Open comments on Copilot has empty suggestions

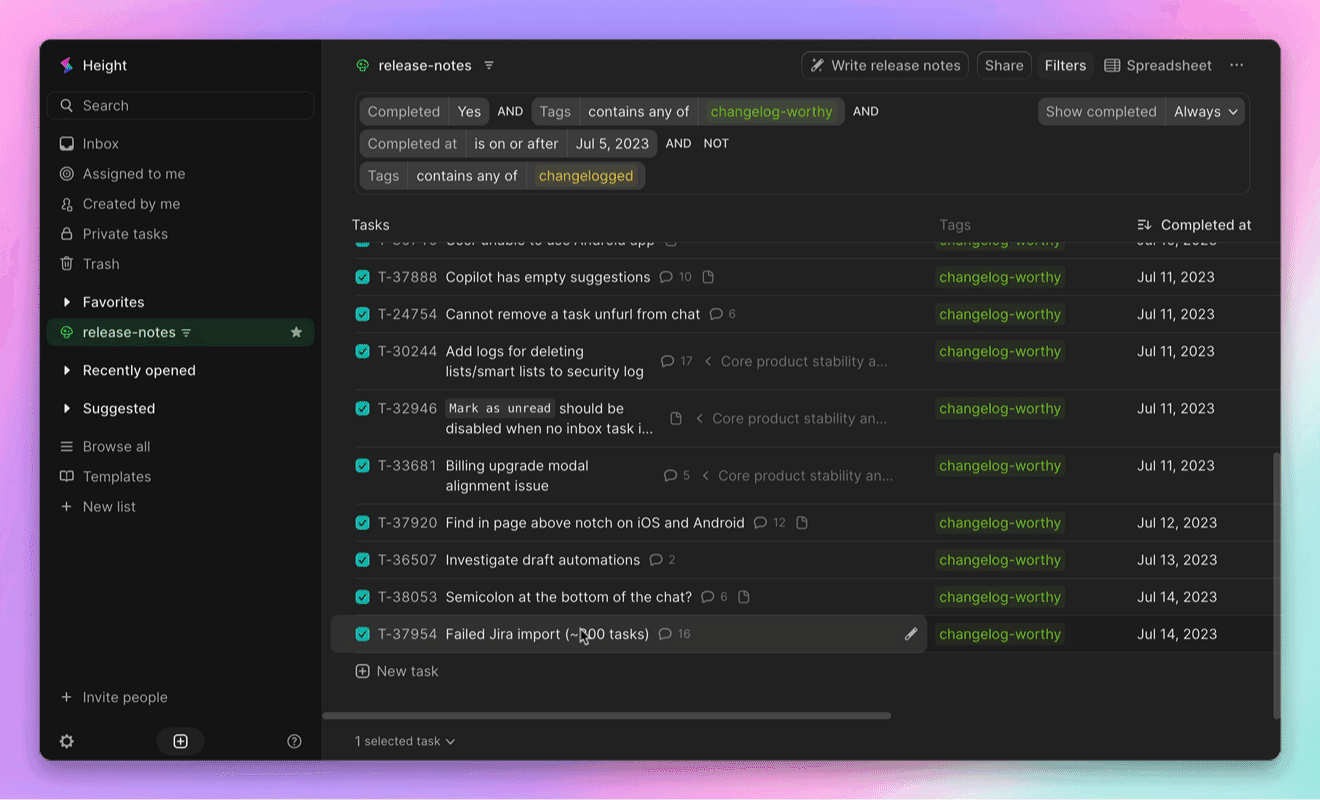pyautogui.click(x=676, y=277)
